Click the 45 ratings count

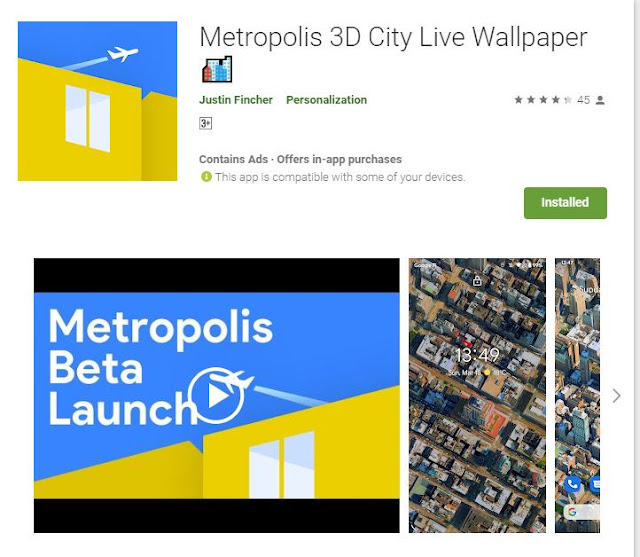tap(583, 100)
